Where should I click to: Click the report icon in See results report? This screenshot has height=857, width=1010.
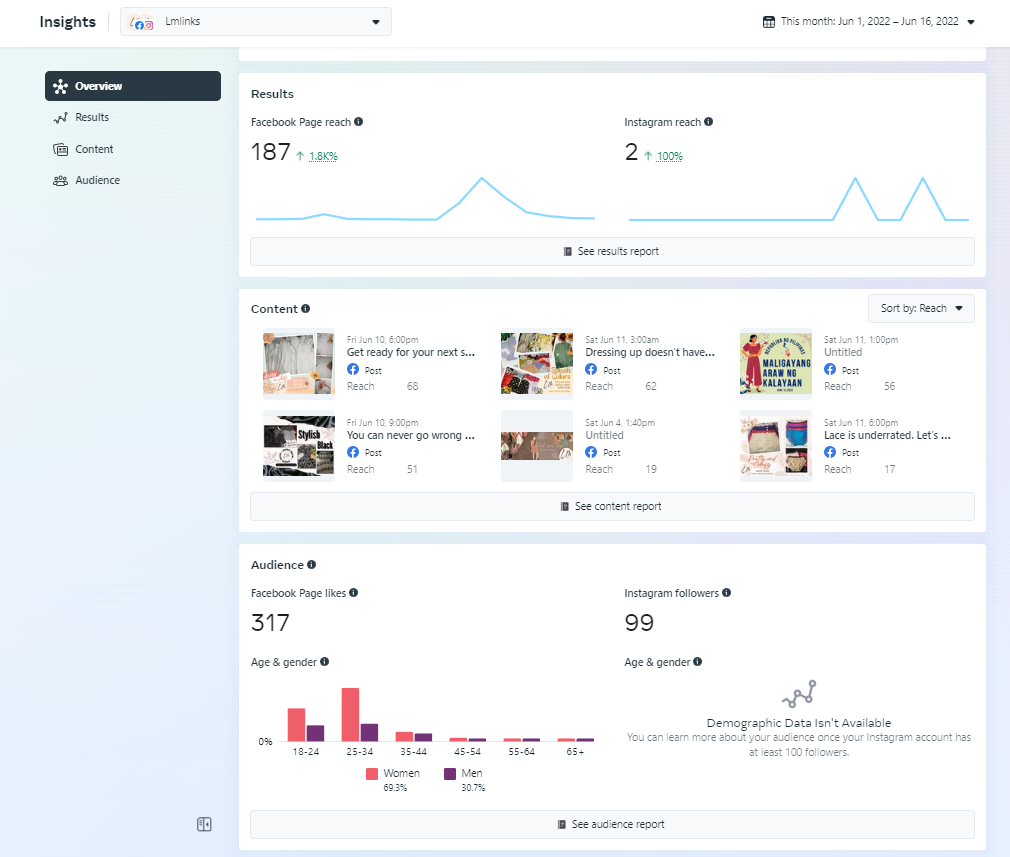(567, 251)
